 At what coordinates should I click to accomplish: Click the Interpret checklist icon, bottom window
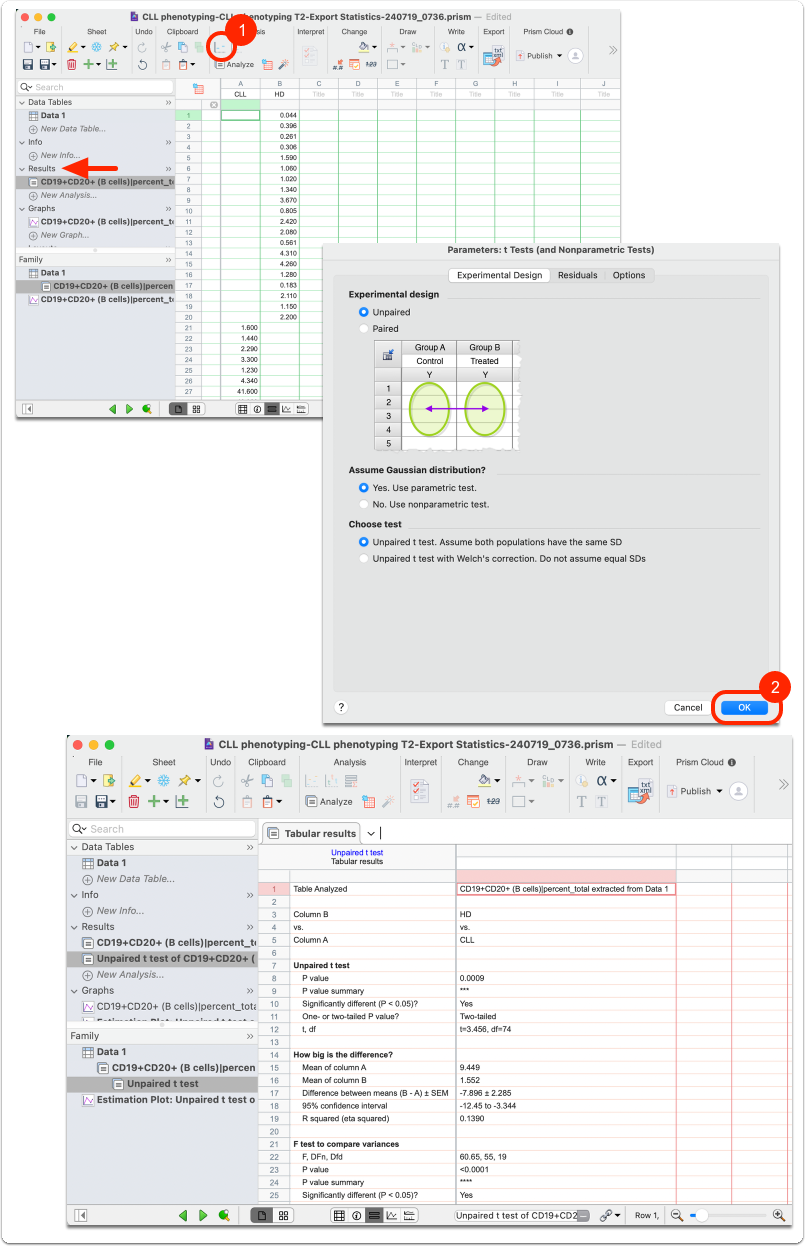coord(421,790)
